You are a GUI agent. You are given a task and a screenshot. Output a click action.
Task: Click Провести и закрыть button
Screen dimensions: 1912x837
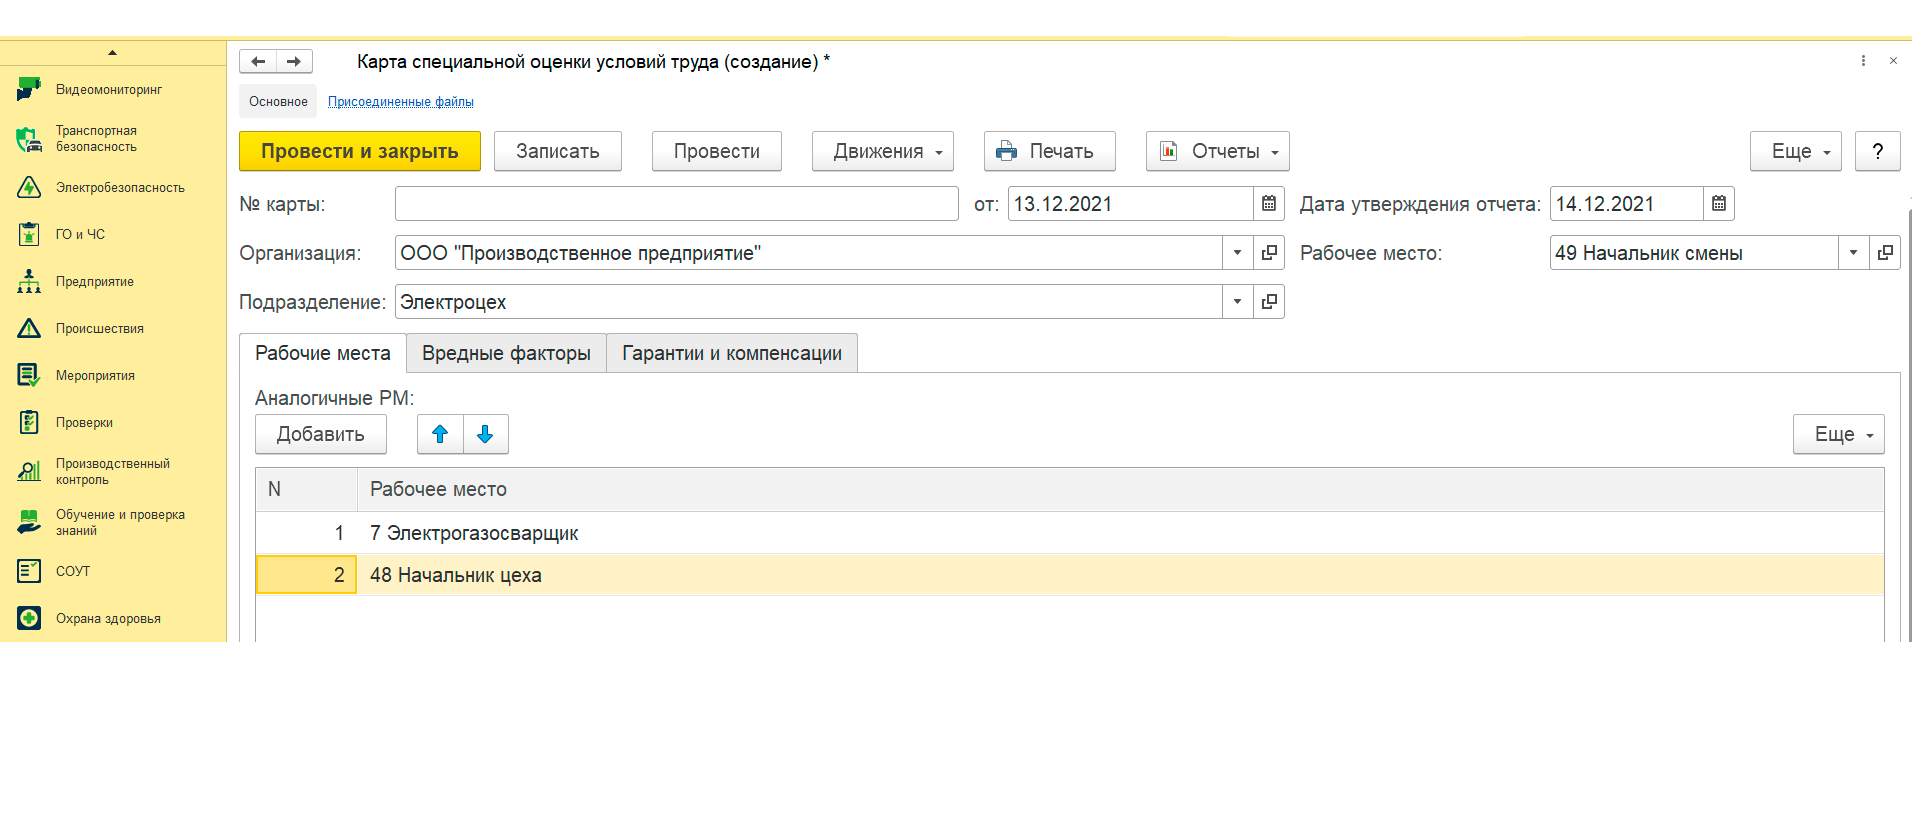click(x=360, y=151)
